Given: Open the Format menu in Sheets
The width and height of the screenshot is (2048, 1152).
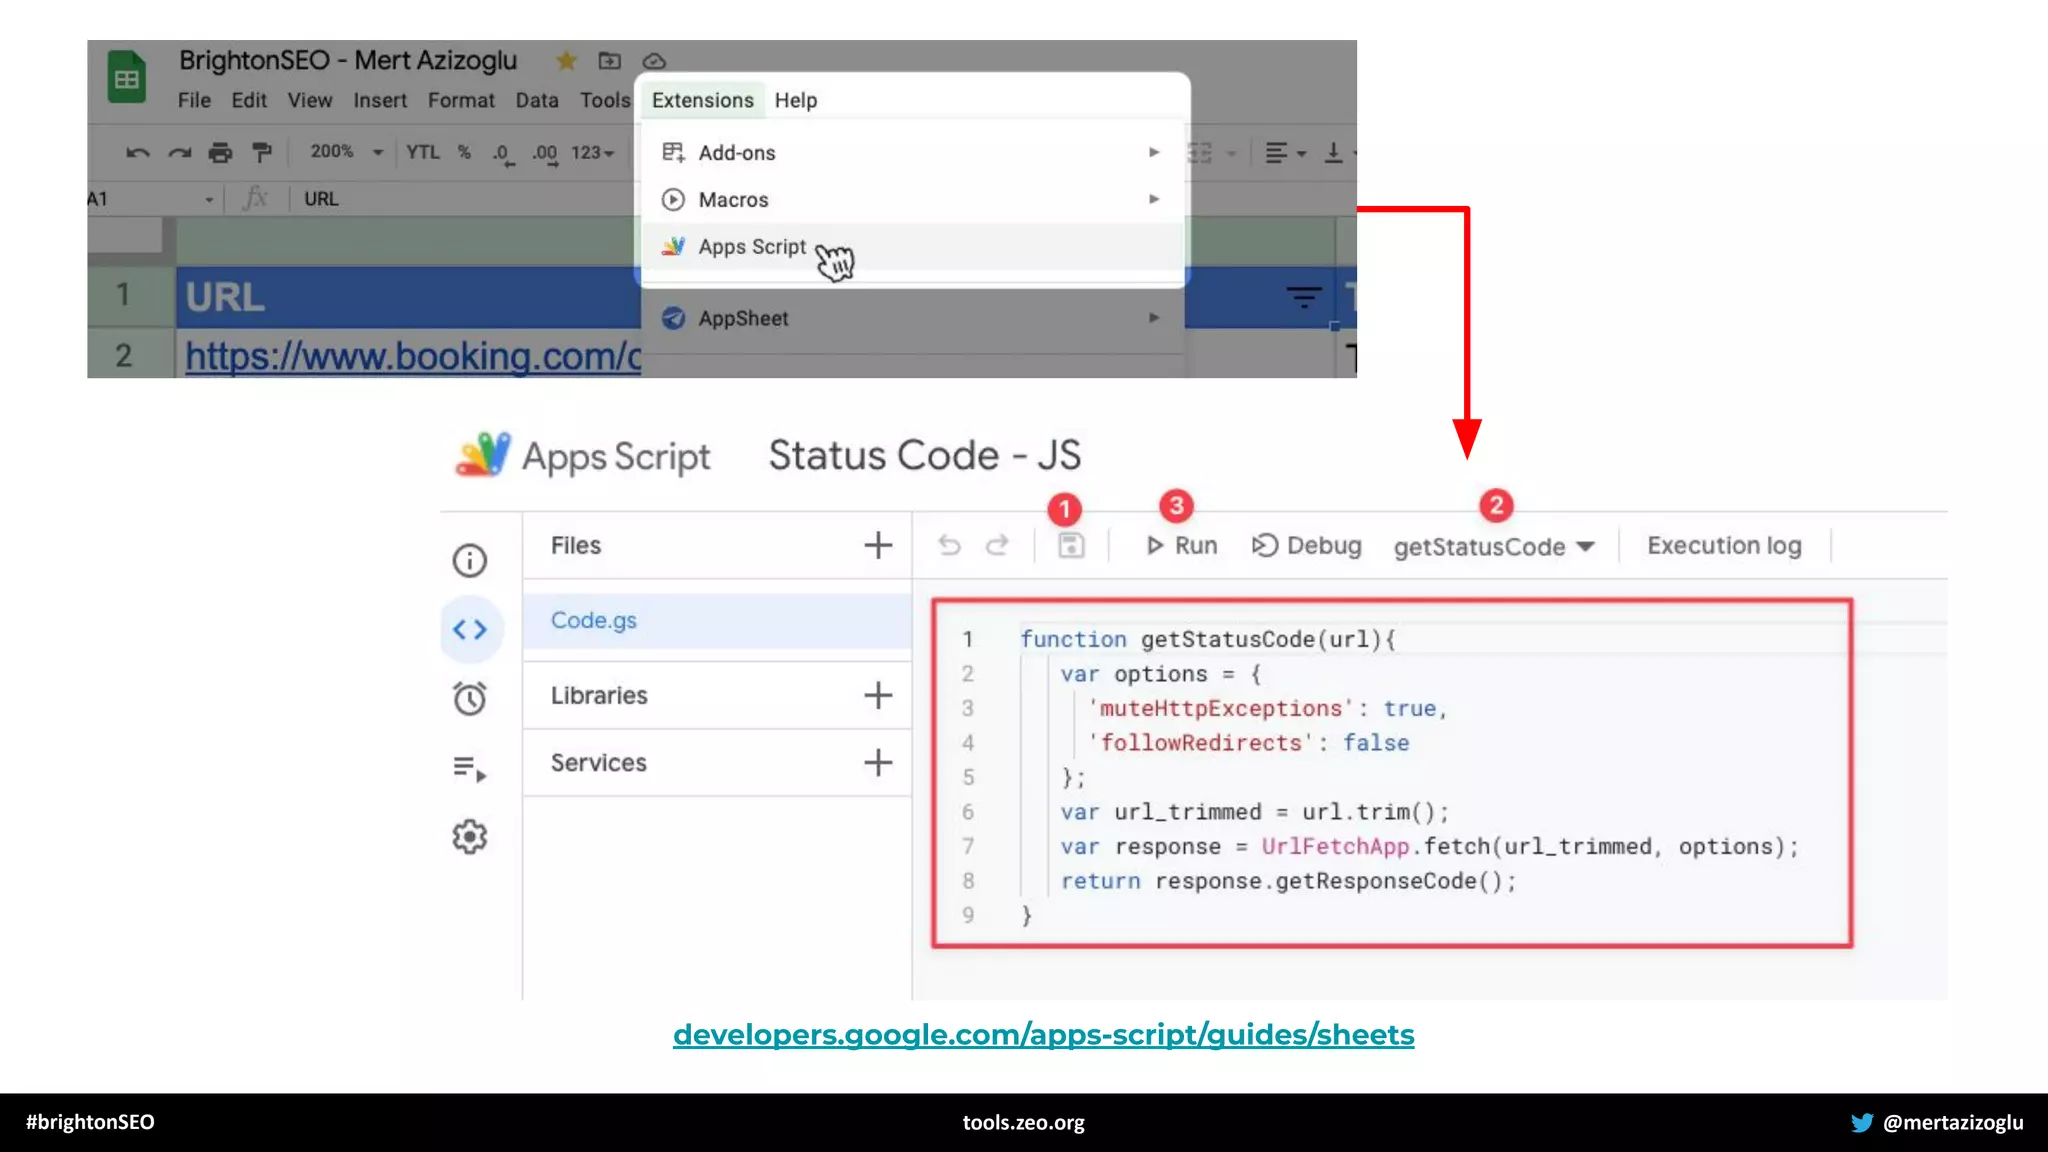Looking at the screenshot, I should [461, 100].
